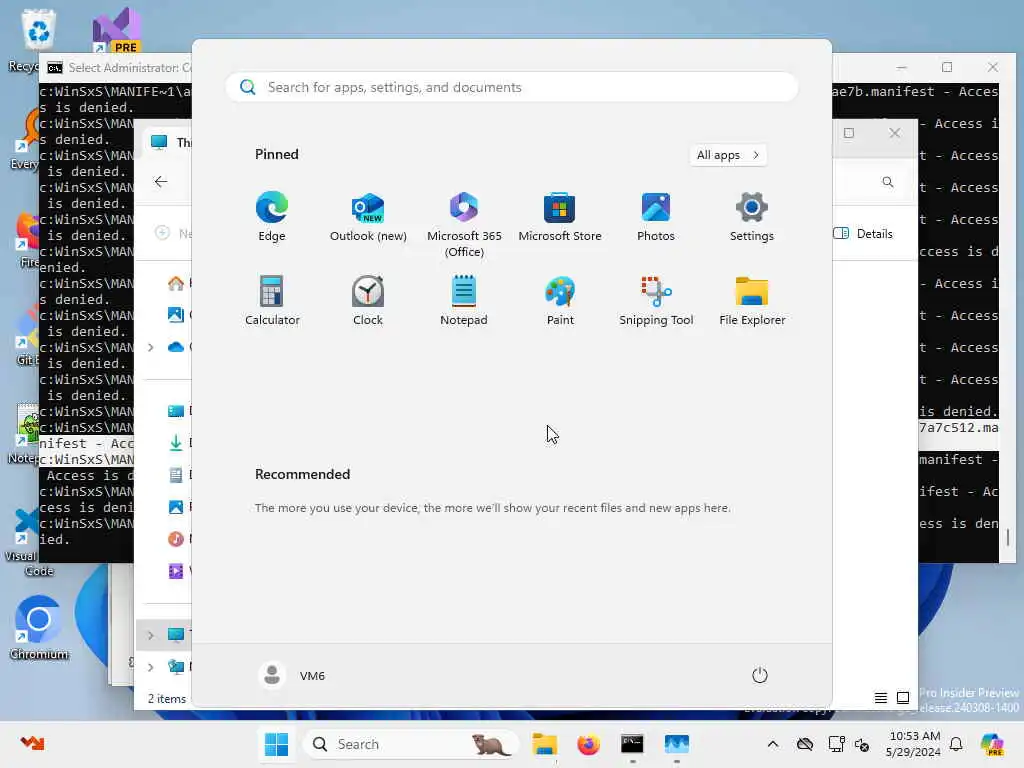The image size is (1024, 768).
Task: Launch Notepad from pinned apps
Action: pyautogui.click(x=464, y=300)
